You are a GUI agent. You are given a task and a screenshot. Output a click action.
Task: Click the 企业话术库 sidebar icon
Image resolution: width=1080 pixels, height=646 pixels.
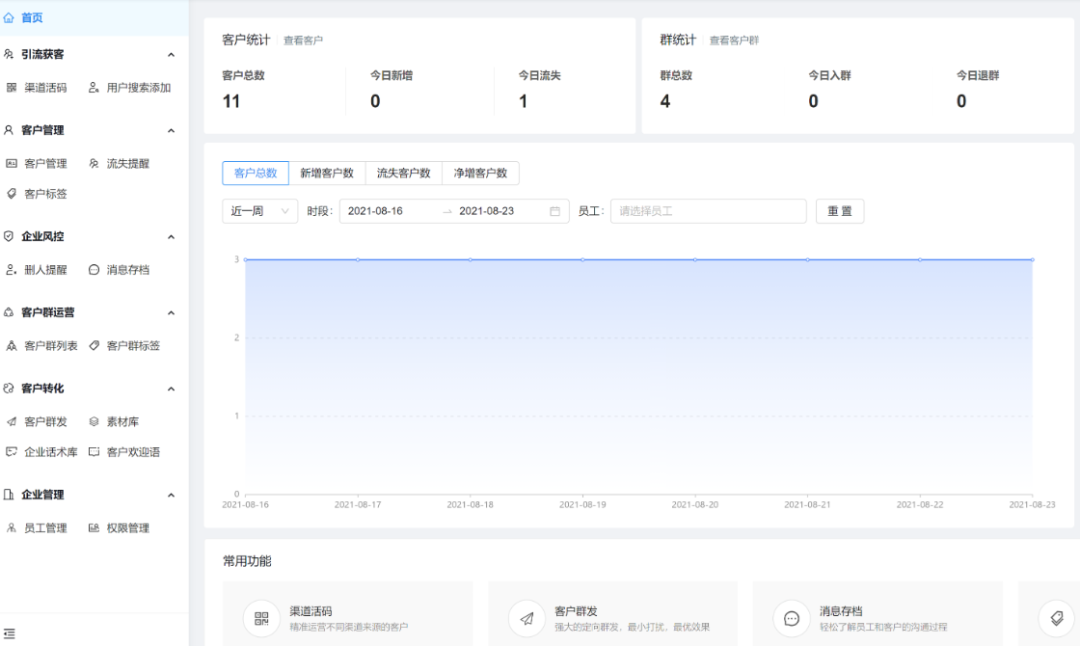tap(11, 452)
